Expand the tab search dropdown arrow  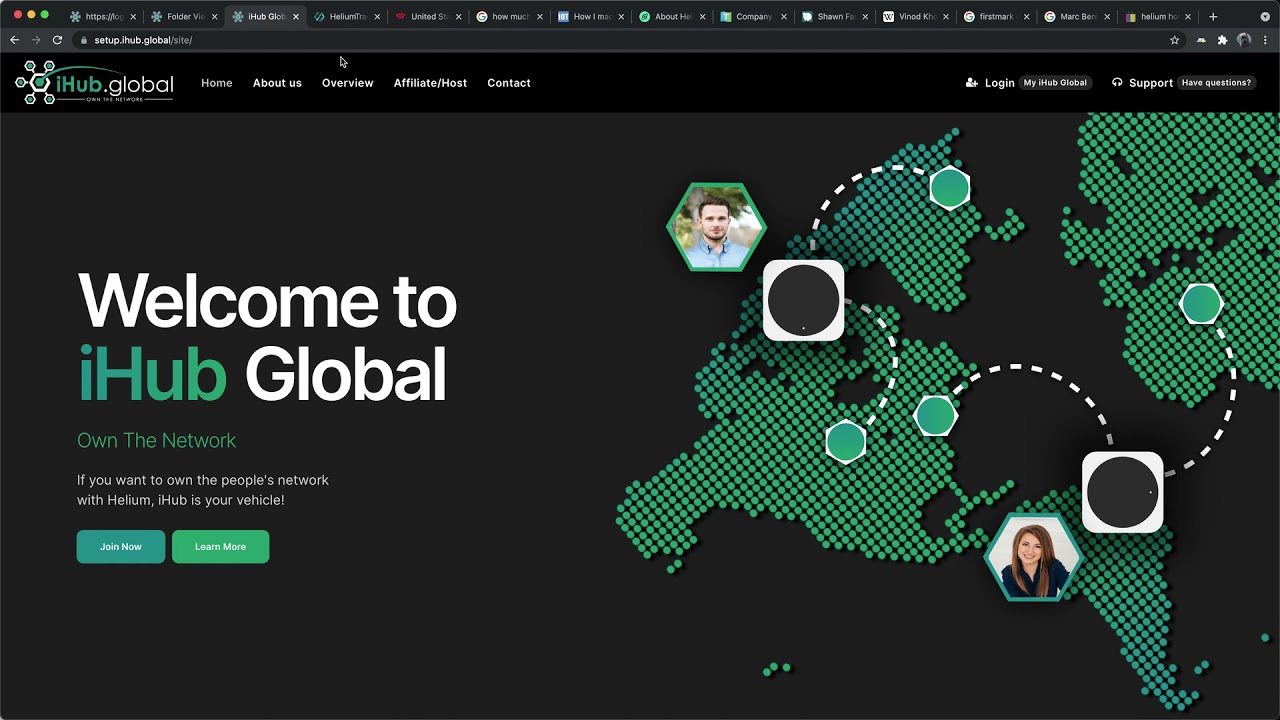[x=1265, y=17]
